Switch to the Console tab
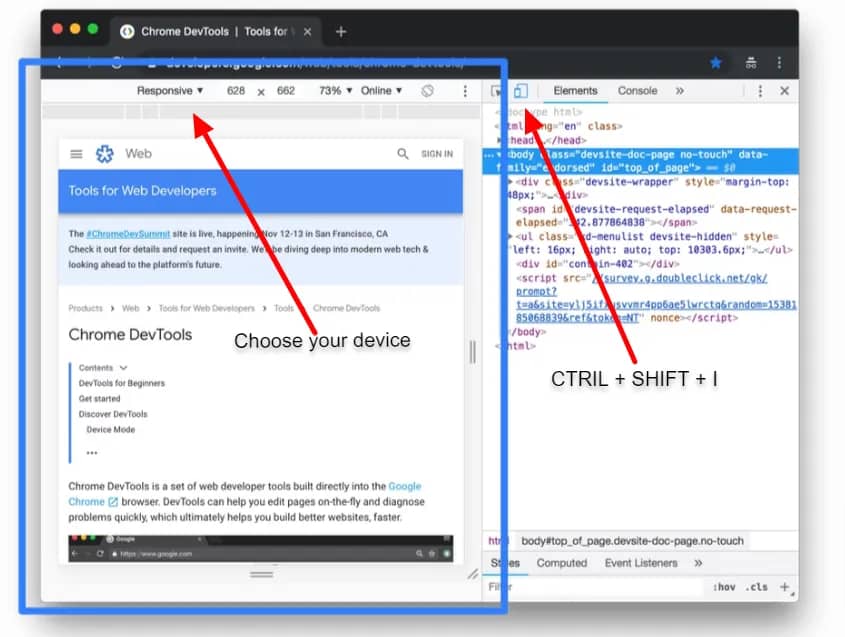The height and width of the screenshot is (637, 845). click(637, 91)
